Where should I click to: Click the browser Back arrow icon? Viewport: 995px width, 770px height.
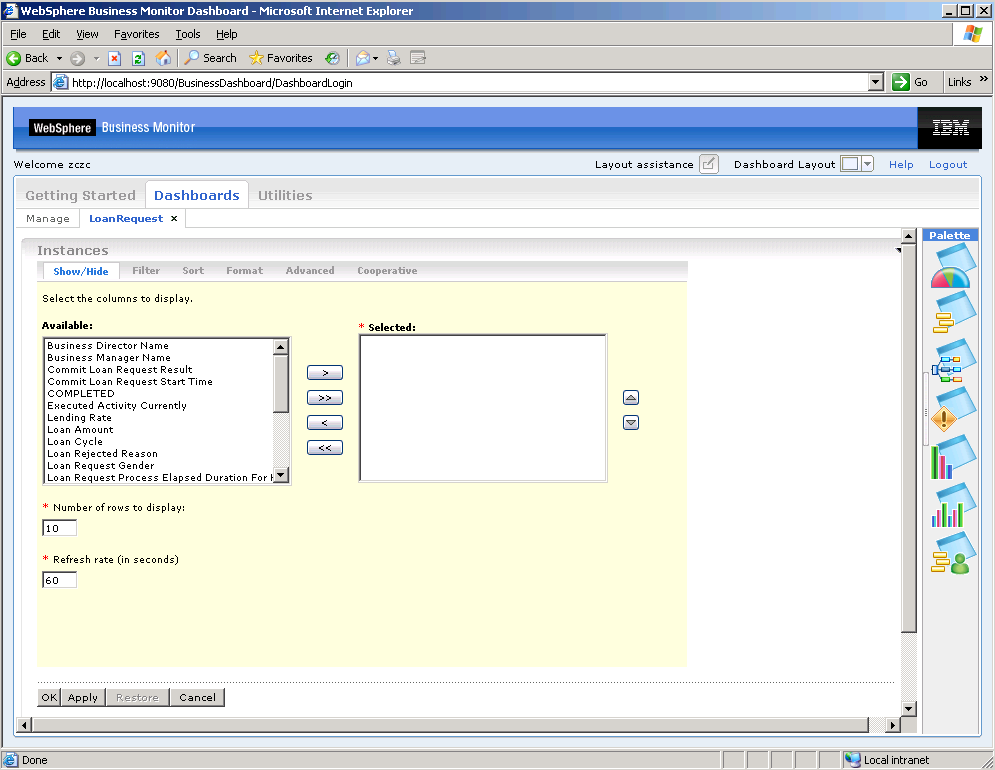pyautogui.click(x=13, y=58)
